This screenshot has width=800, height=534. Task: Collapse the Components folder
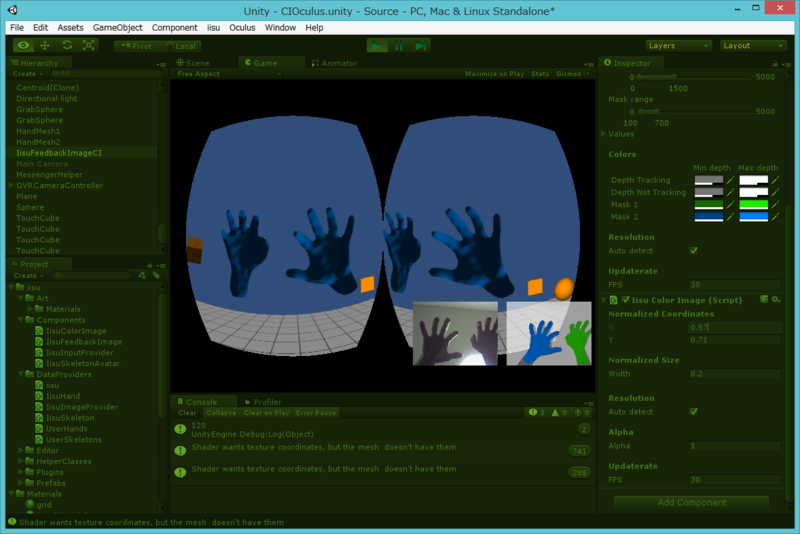[x=21, y=320]
